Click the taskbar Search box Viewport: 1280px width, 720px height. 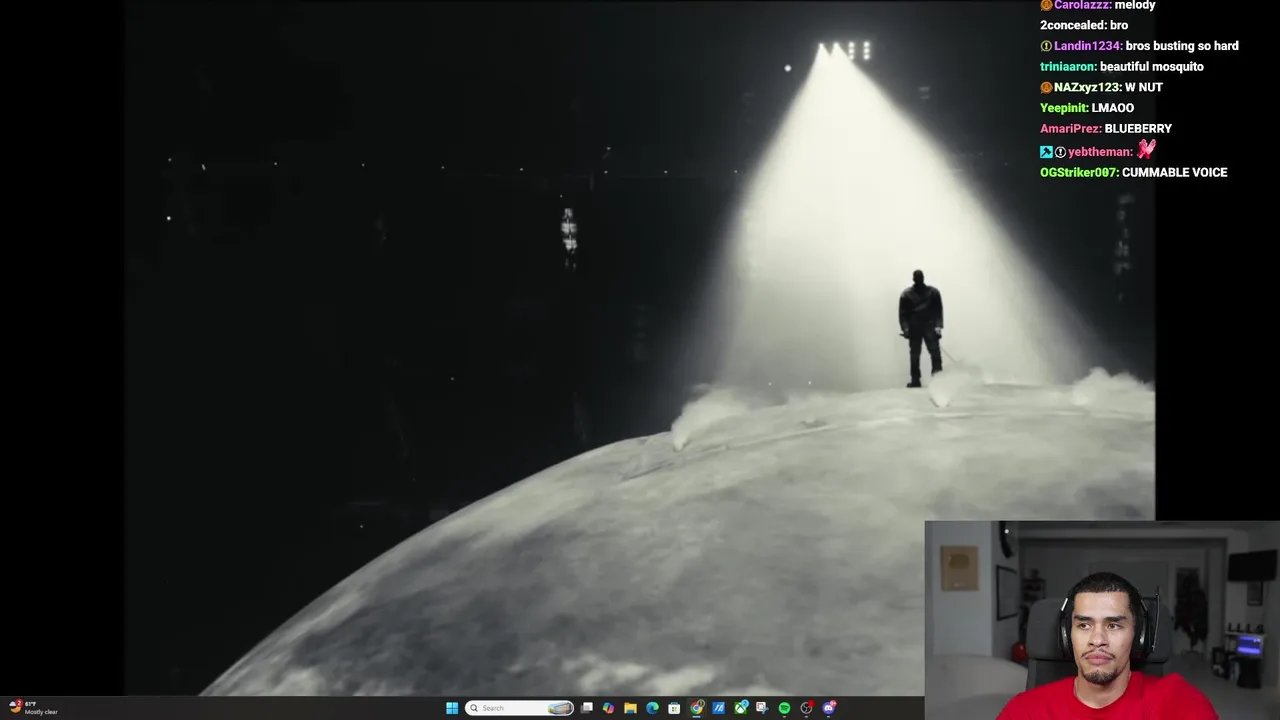(x=519, y=708)
